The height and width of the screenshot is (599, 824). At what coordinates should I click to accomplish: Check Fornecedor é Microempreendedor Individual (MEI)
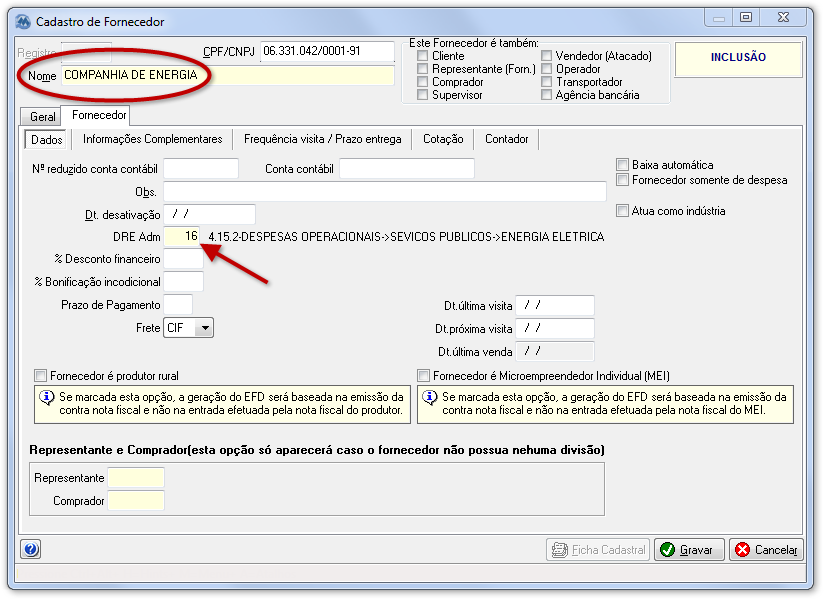(423, 376)
